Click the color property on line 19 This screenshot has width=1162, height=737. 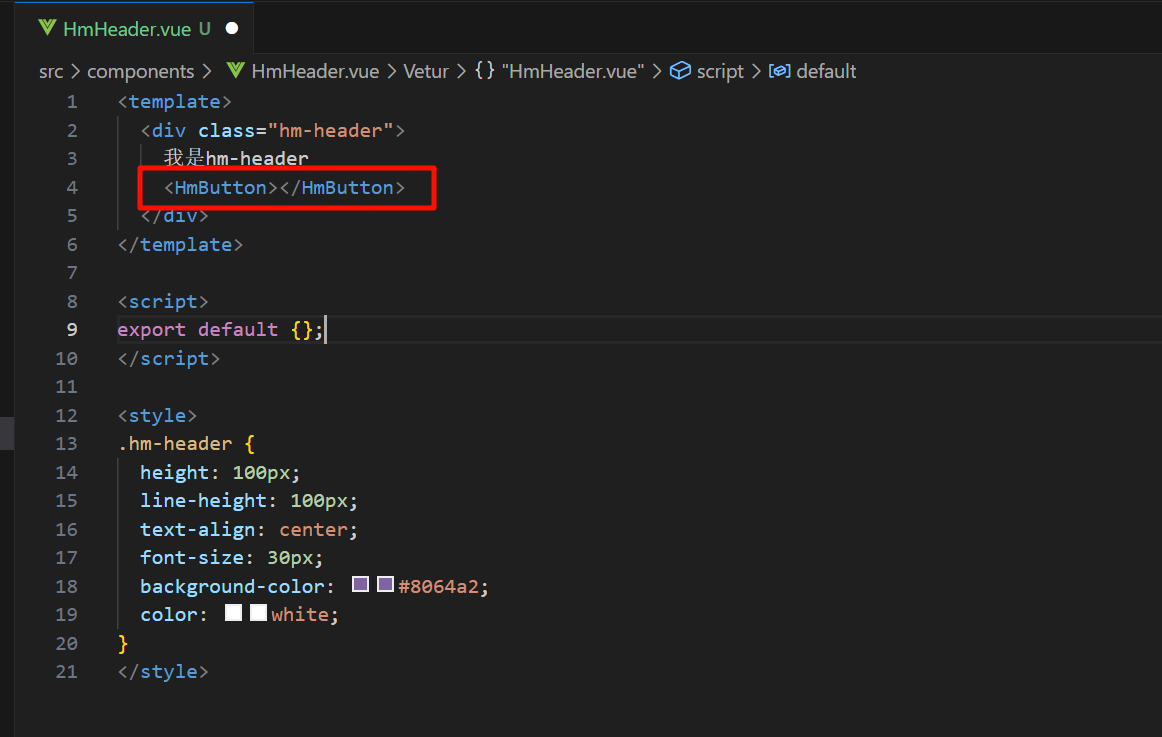pos(169,615)
